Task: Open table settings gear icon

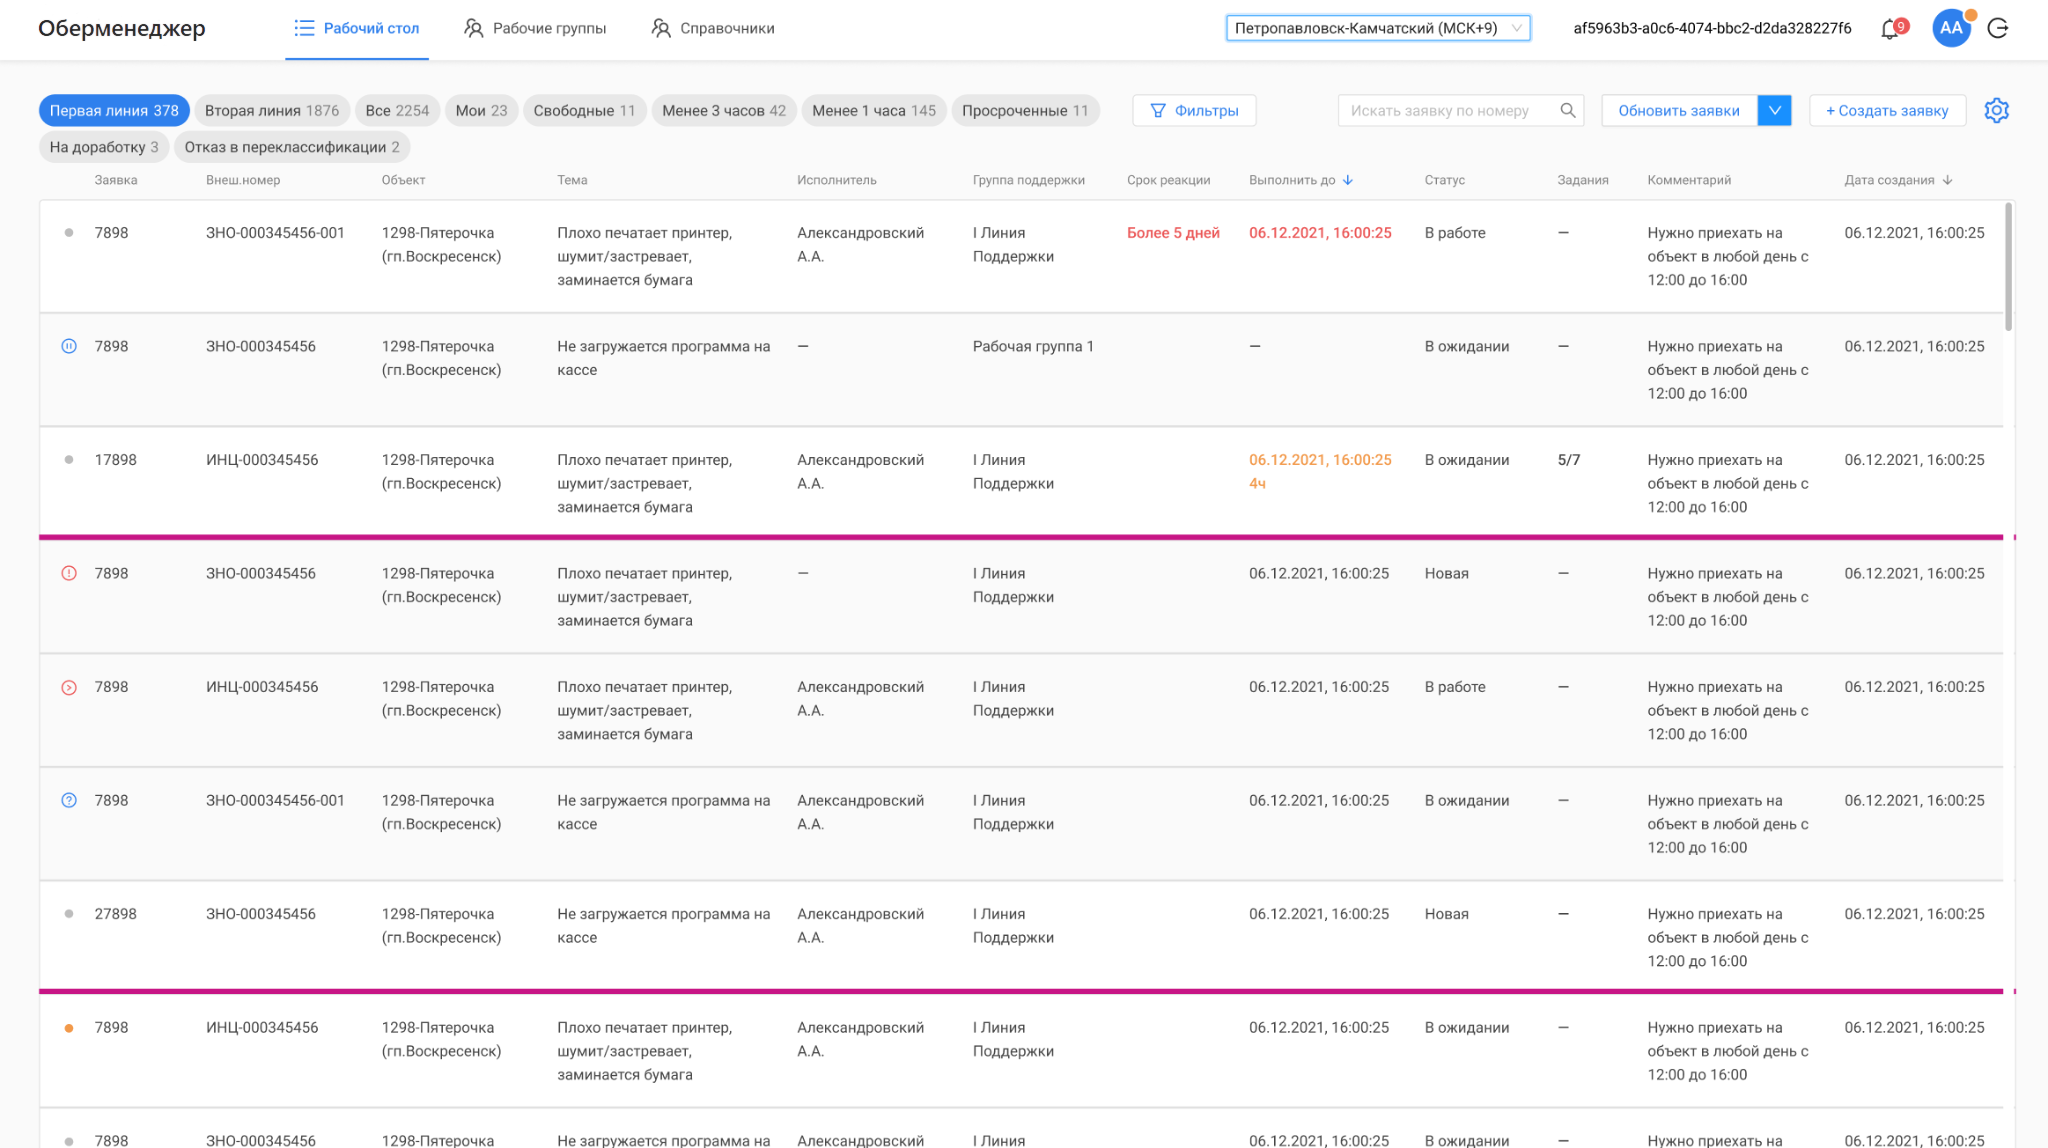Action: coord(1996,111)
